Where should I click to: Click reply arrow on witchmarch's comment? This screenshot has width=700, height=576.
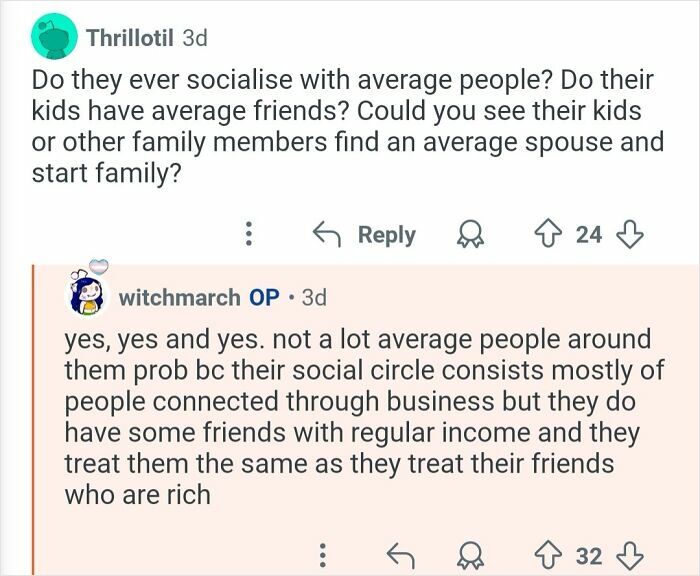click(x=400, y=556)
